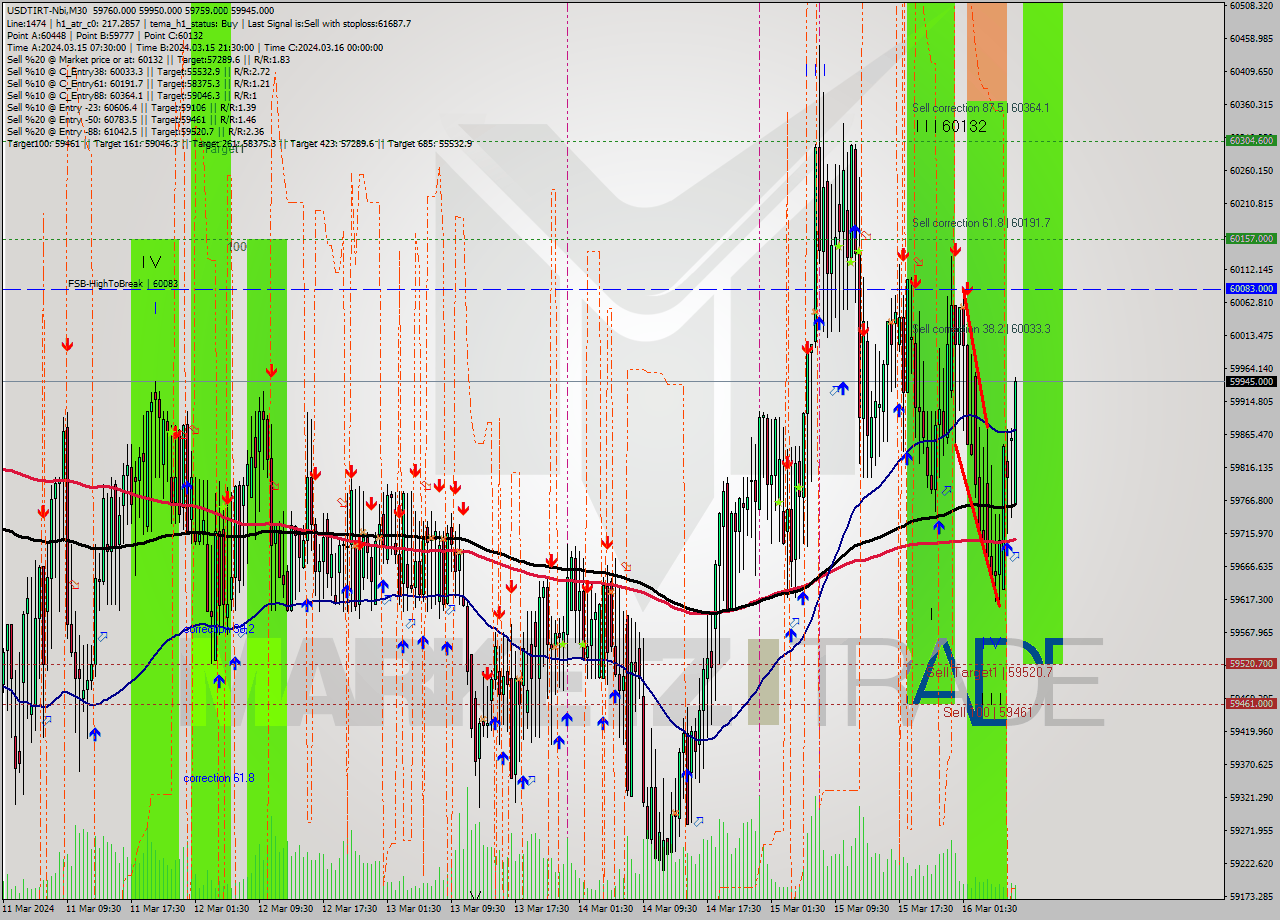Click the '11 Mar 17:30' time label
This screenshot has height=920, width=1280.
(x=157, y=909)
